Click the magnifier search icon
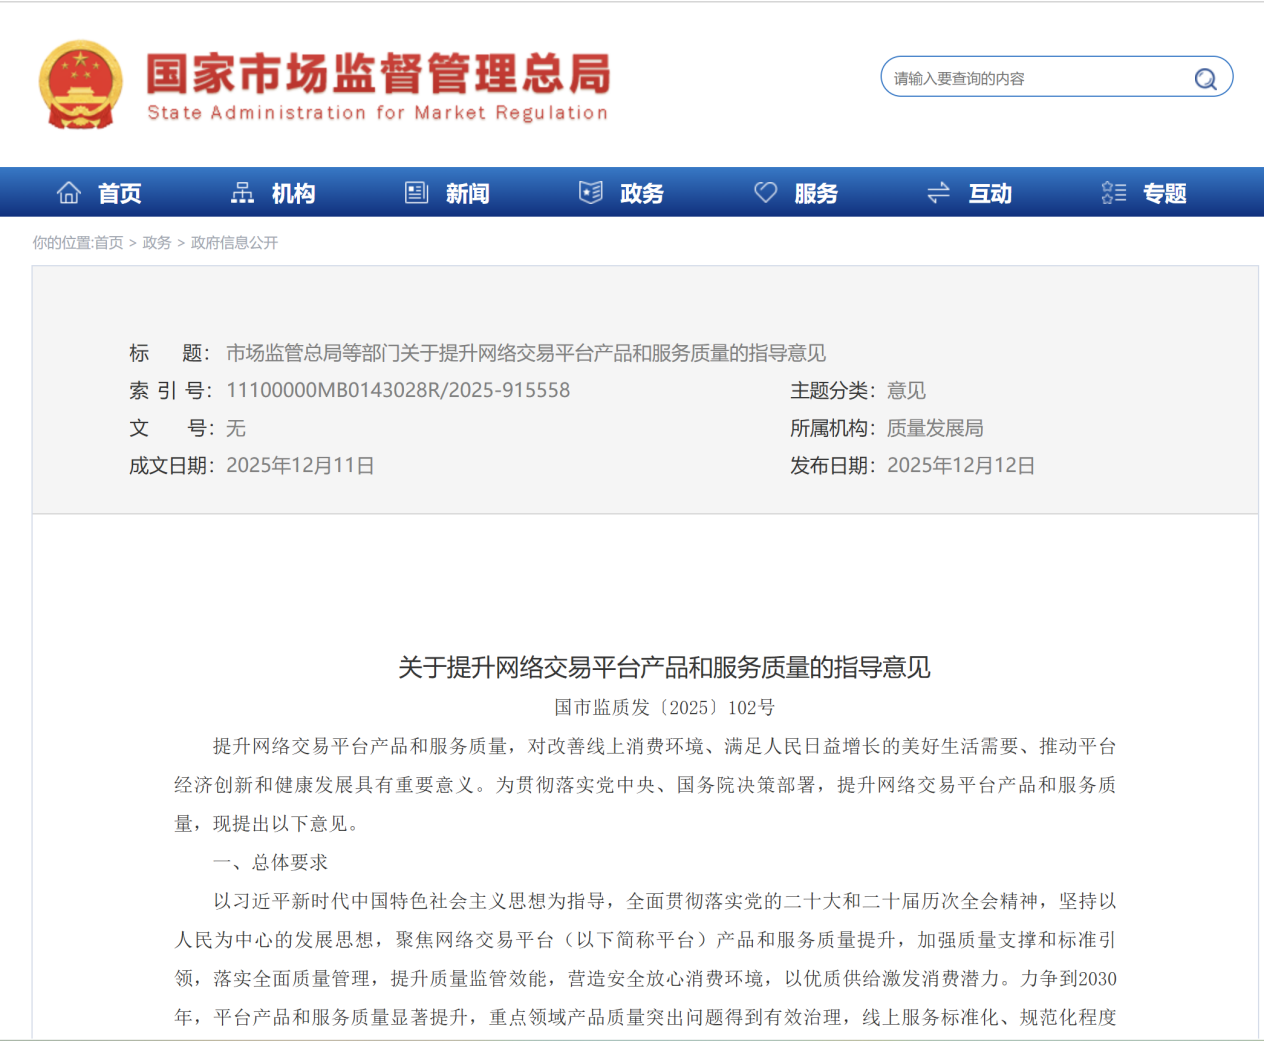This screenshot has width=1264, height=1041. [x=1204, y=77]
